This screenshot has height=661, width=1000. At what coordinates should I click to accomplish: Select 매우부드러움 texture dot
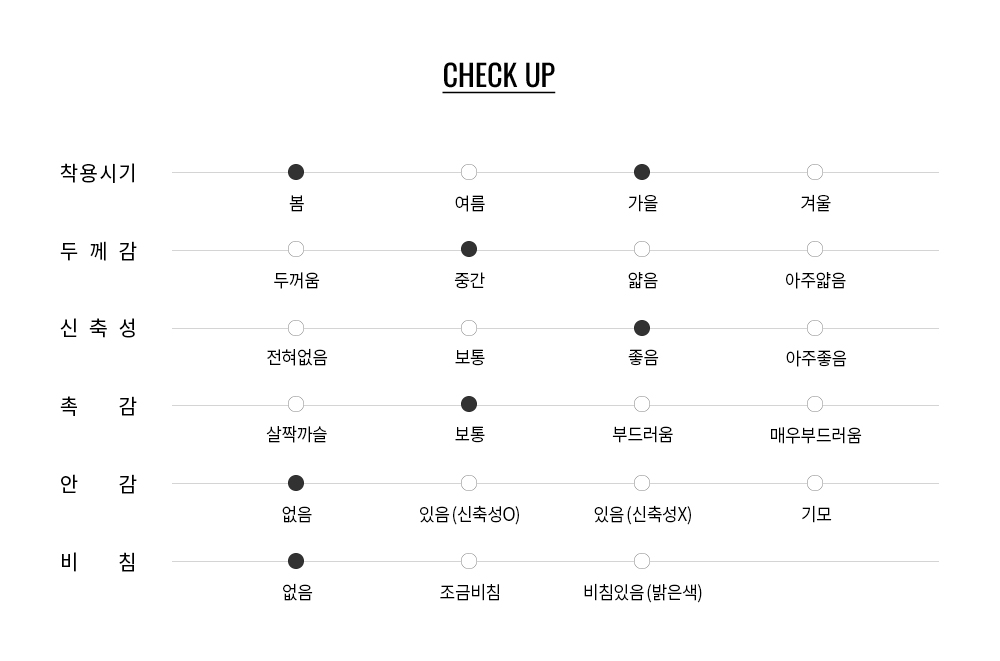814,404
